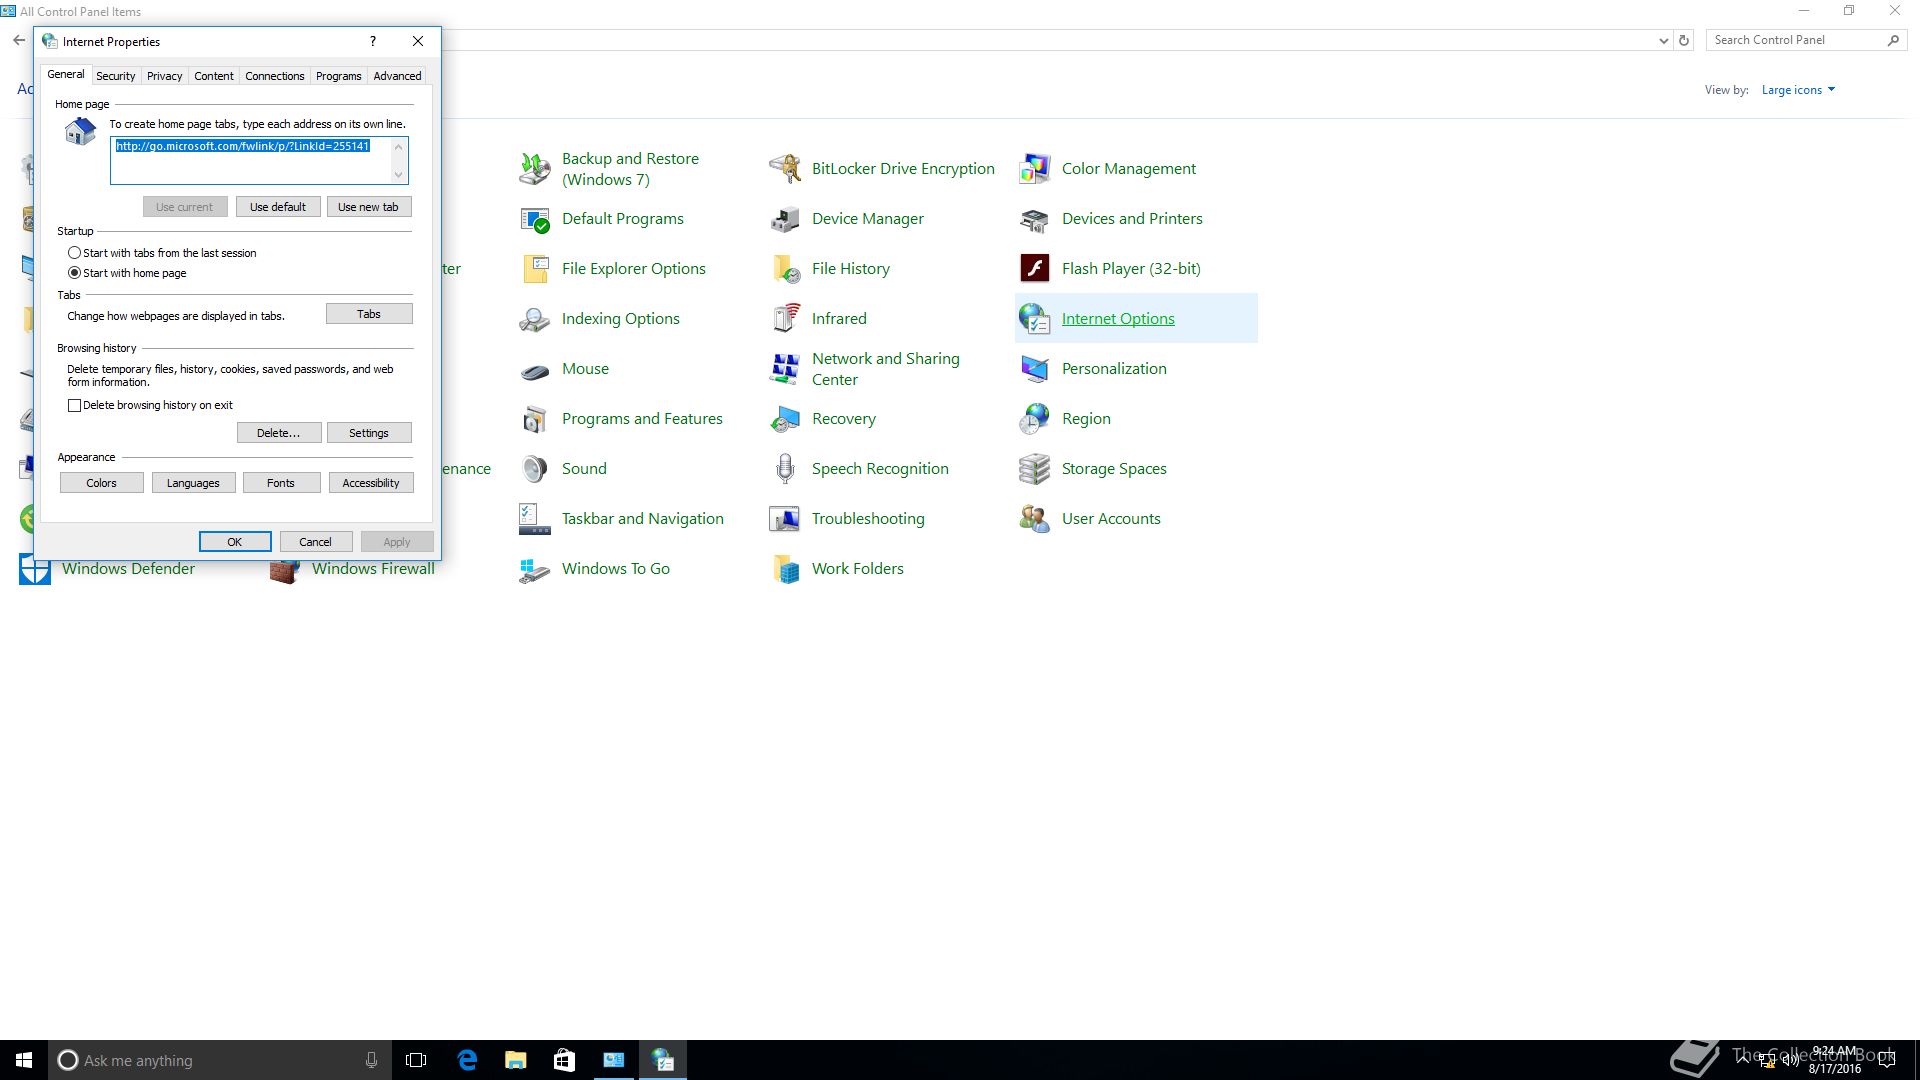The height and width of the screenshot is (1080, 1920).
Task: Expand the address bar history dropdown
Action: point(1663,41)
